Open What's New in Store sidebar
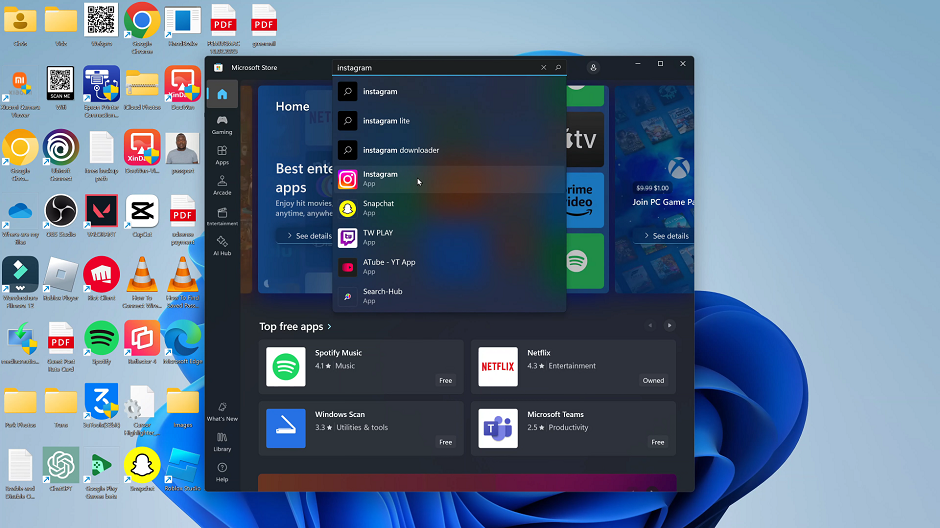 [x=222, y=412]
